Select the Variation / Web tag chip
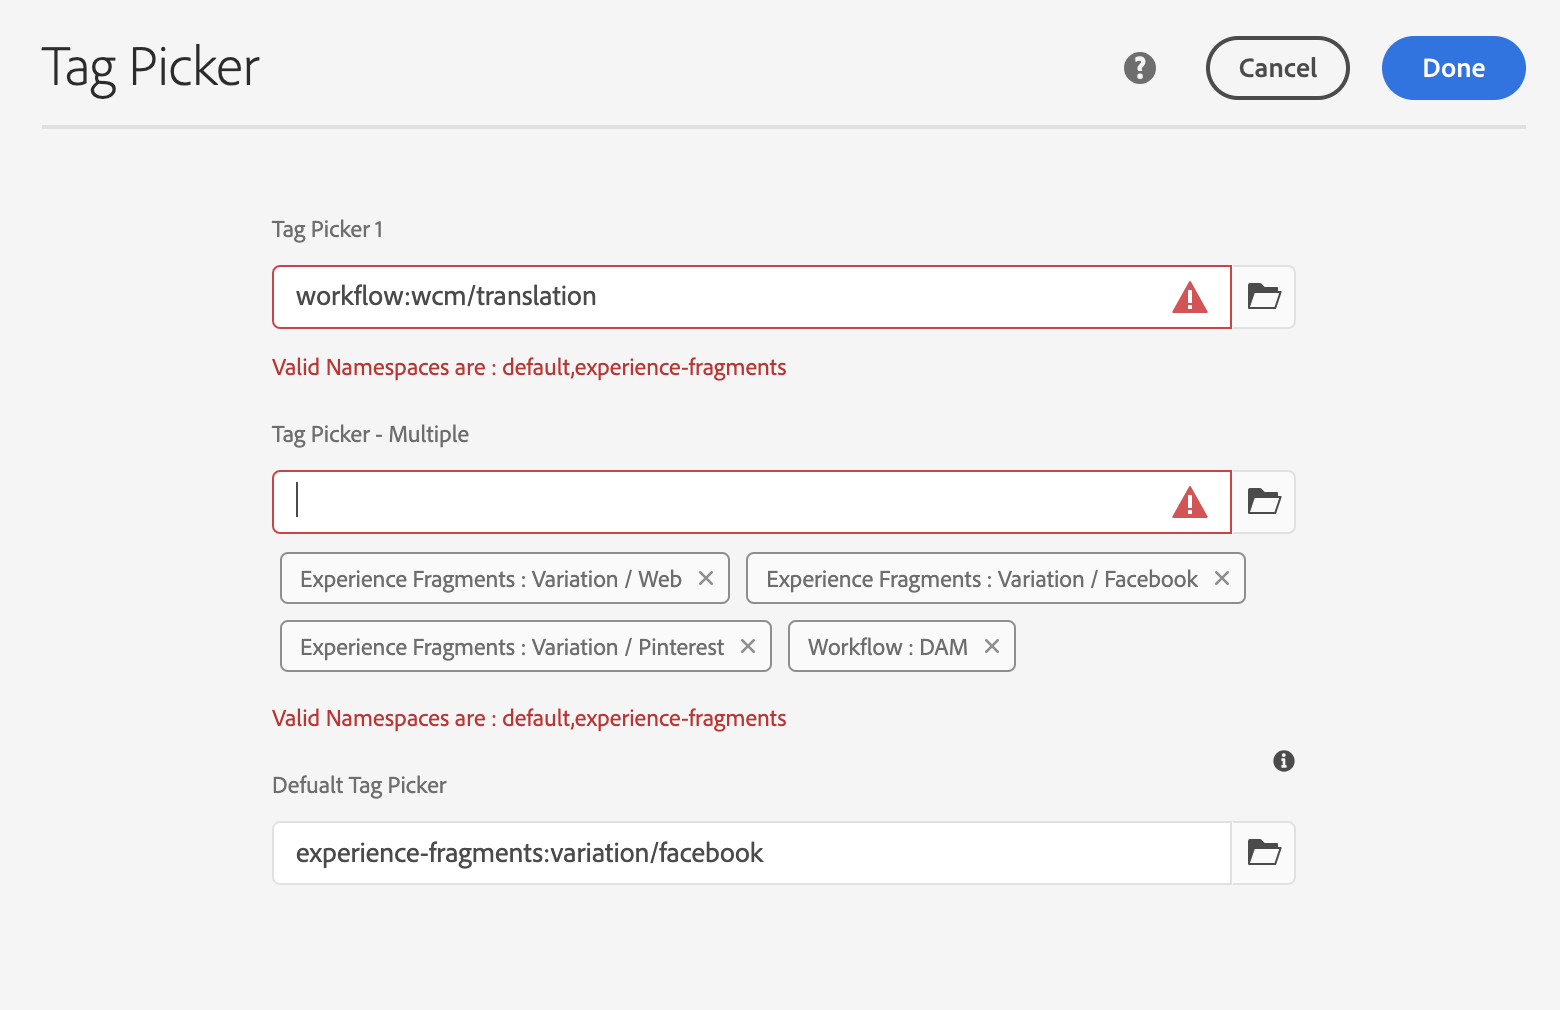Image resolution: width=1560 pixels, height=1010 pixels. 490,579
